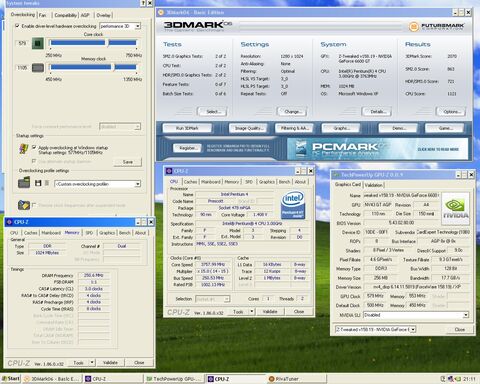
Task: Open the Graphs button in 3DMark06
Action: tap(341, 128)
